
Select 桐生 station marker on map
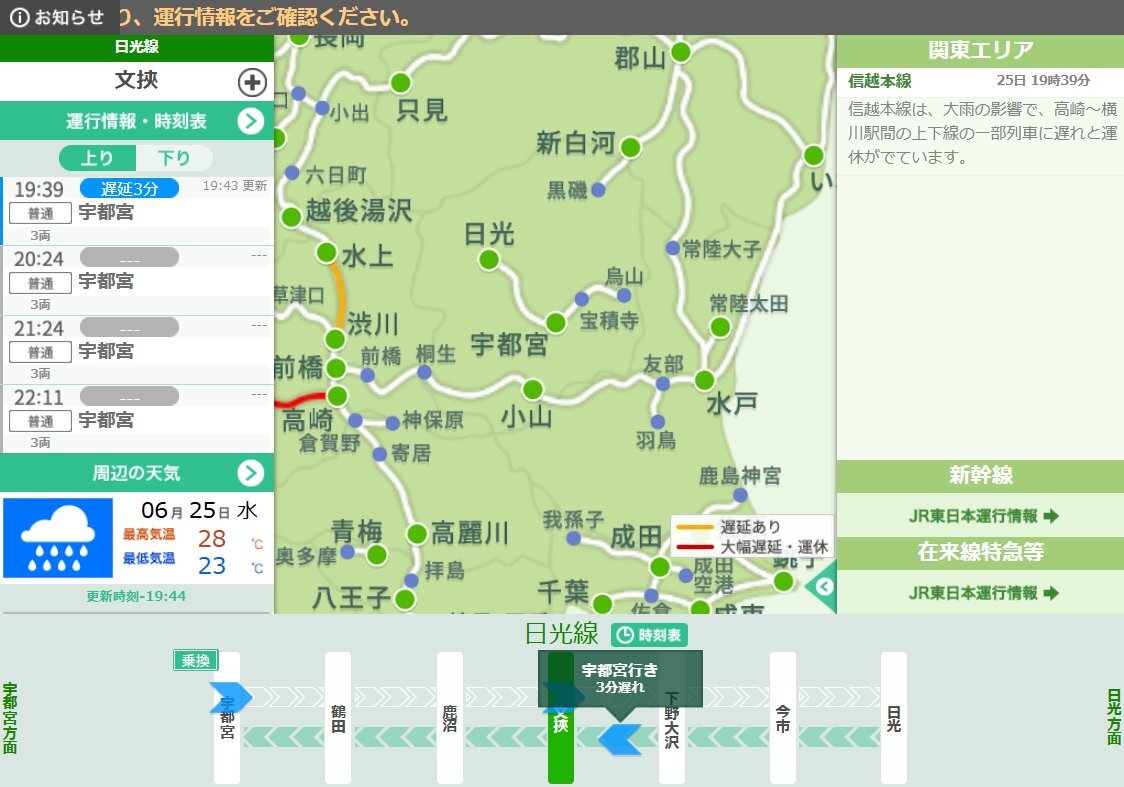(424, 372)
